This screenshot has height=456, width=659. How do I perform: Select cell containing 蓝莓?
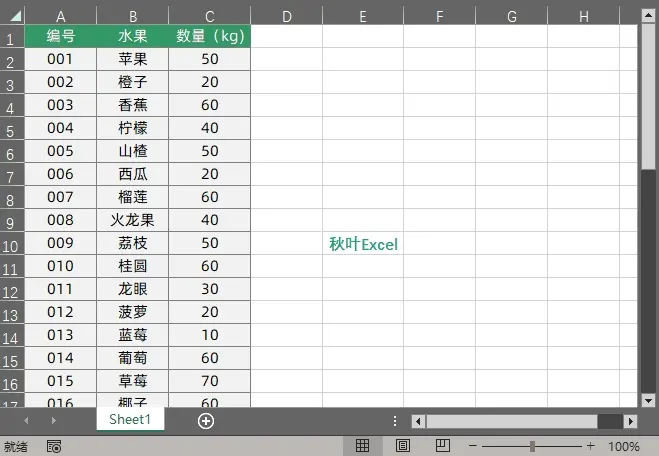coord(133,335)
